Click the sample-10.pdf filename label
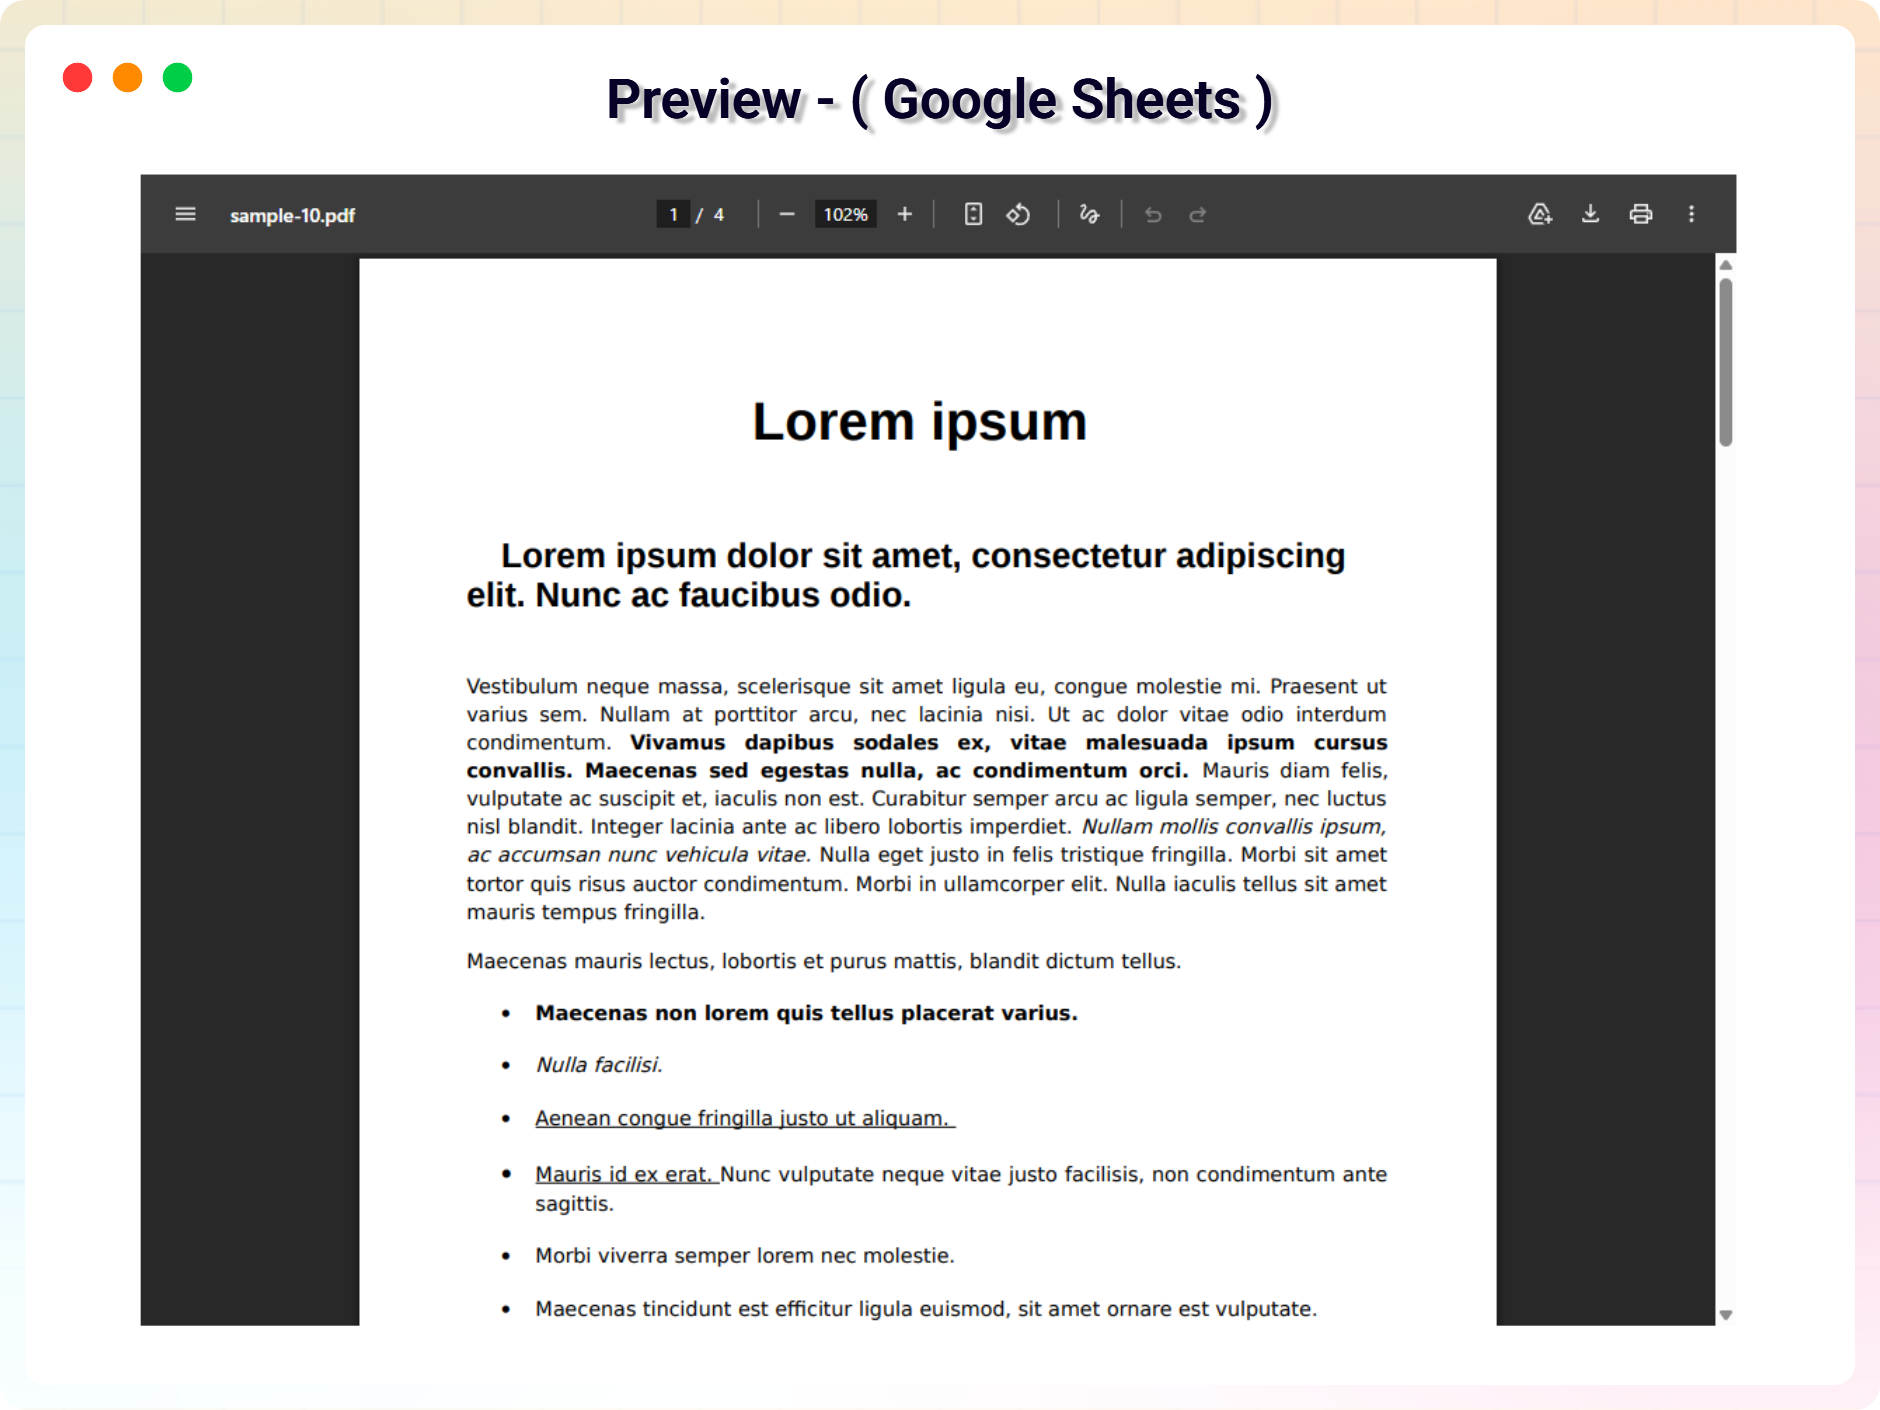Viewport: 1880px width, 1410px height. (292, 214)
